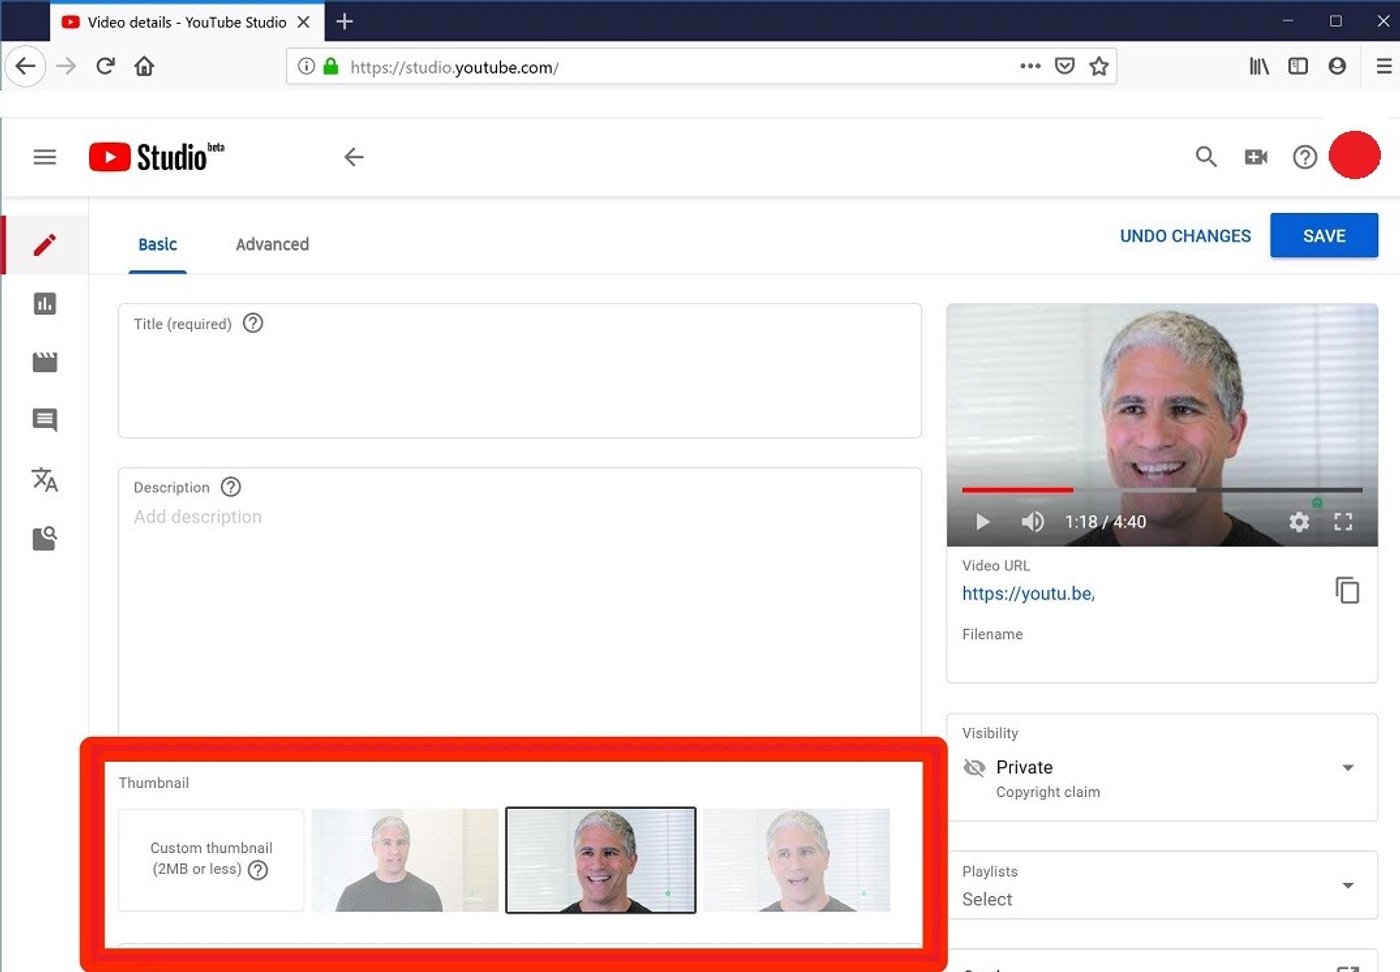Click the upload video camera icon
The height and width of the screenshot is (972, 1400).
pyautogui.click(x=1255, y=157)
